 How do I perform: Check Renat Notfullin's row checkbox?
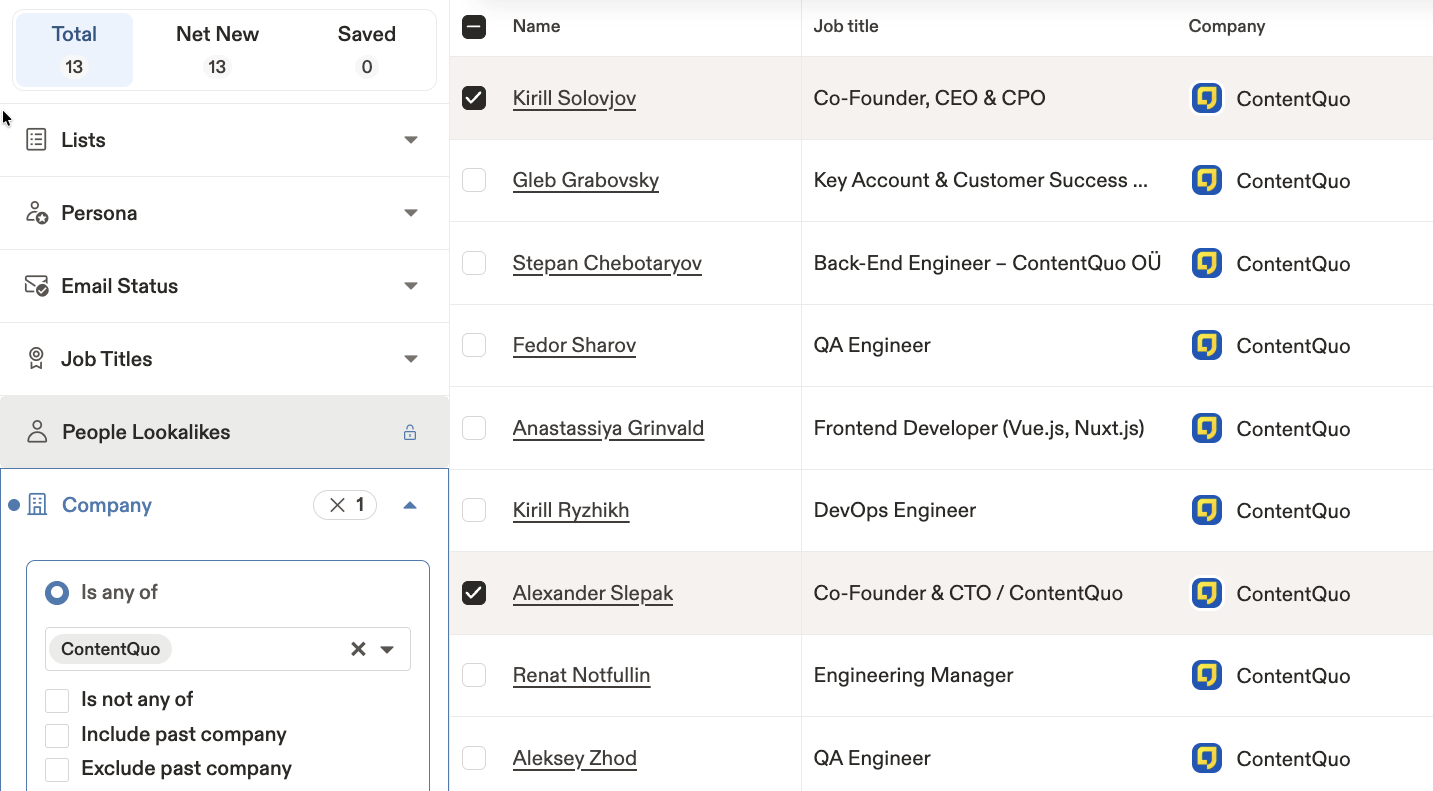[474, 675]
